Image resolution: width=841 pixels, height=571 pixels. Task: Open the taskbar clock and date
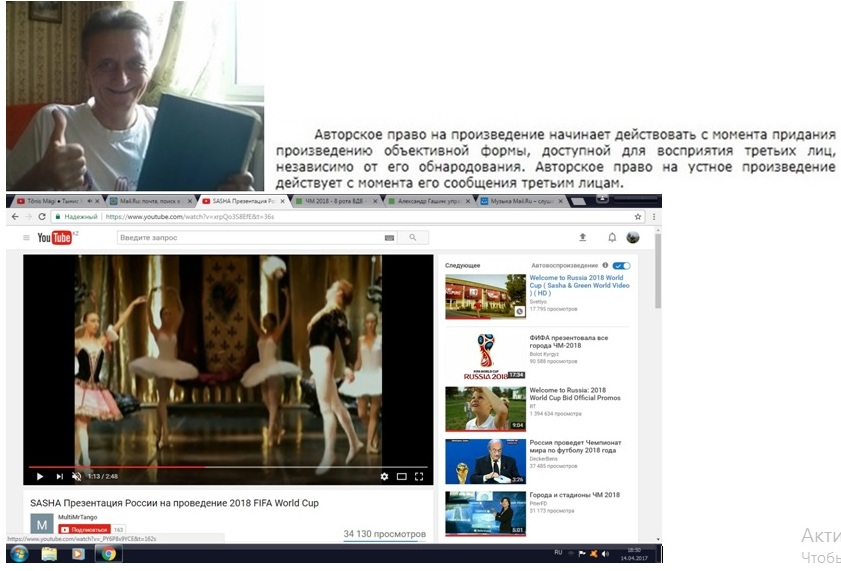point(634,554)
